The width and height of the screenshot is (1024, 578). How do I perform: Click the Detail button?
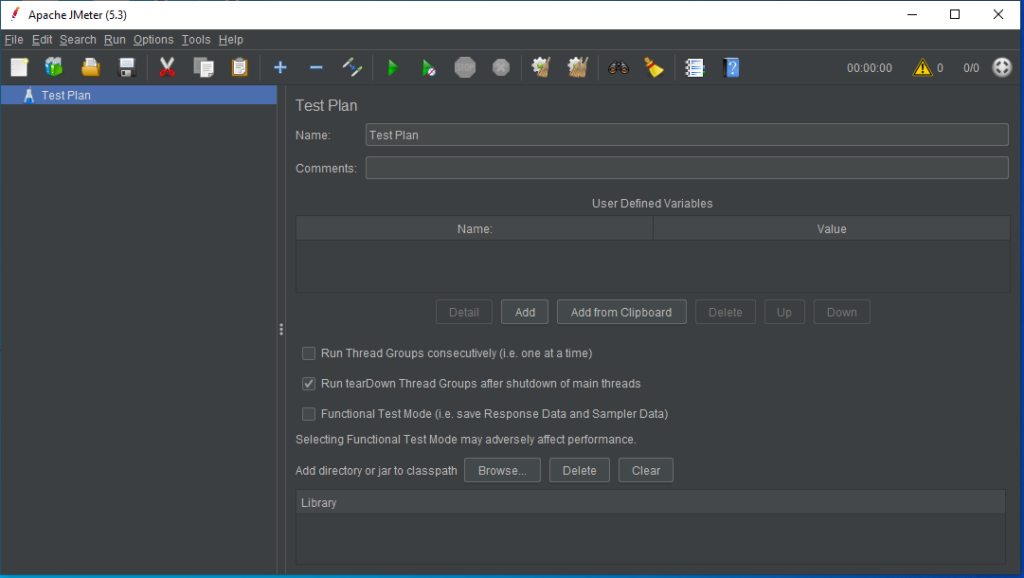[x=464, y=312]
